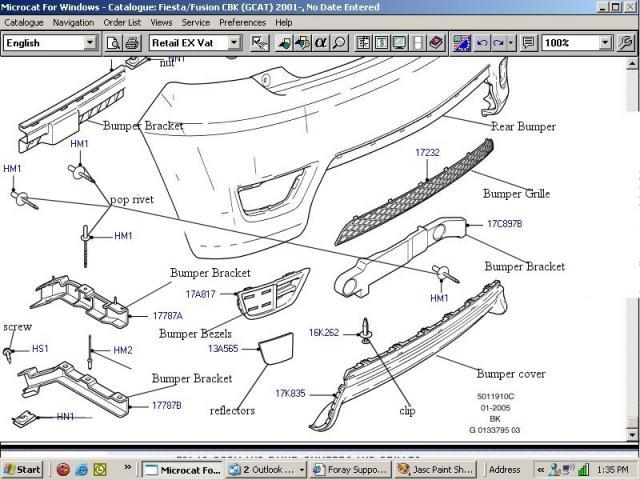
Task: Click the vertical scrollbar down arrow
Action: pos(630,437)
